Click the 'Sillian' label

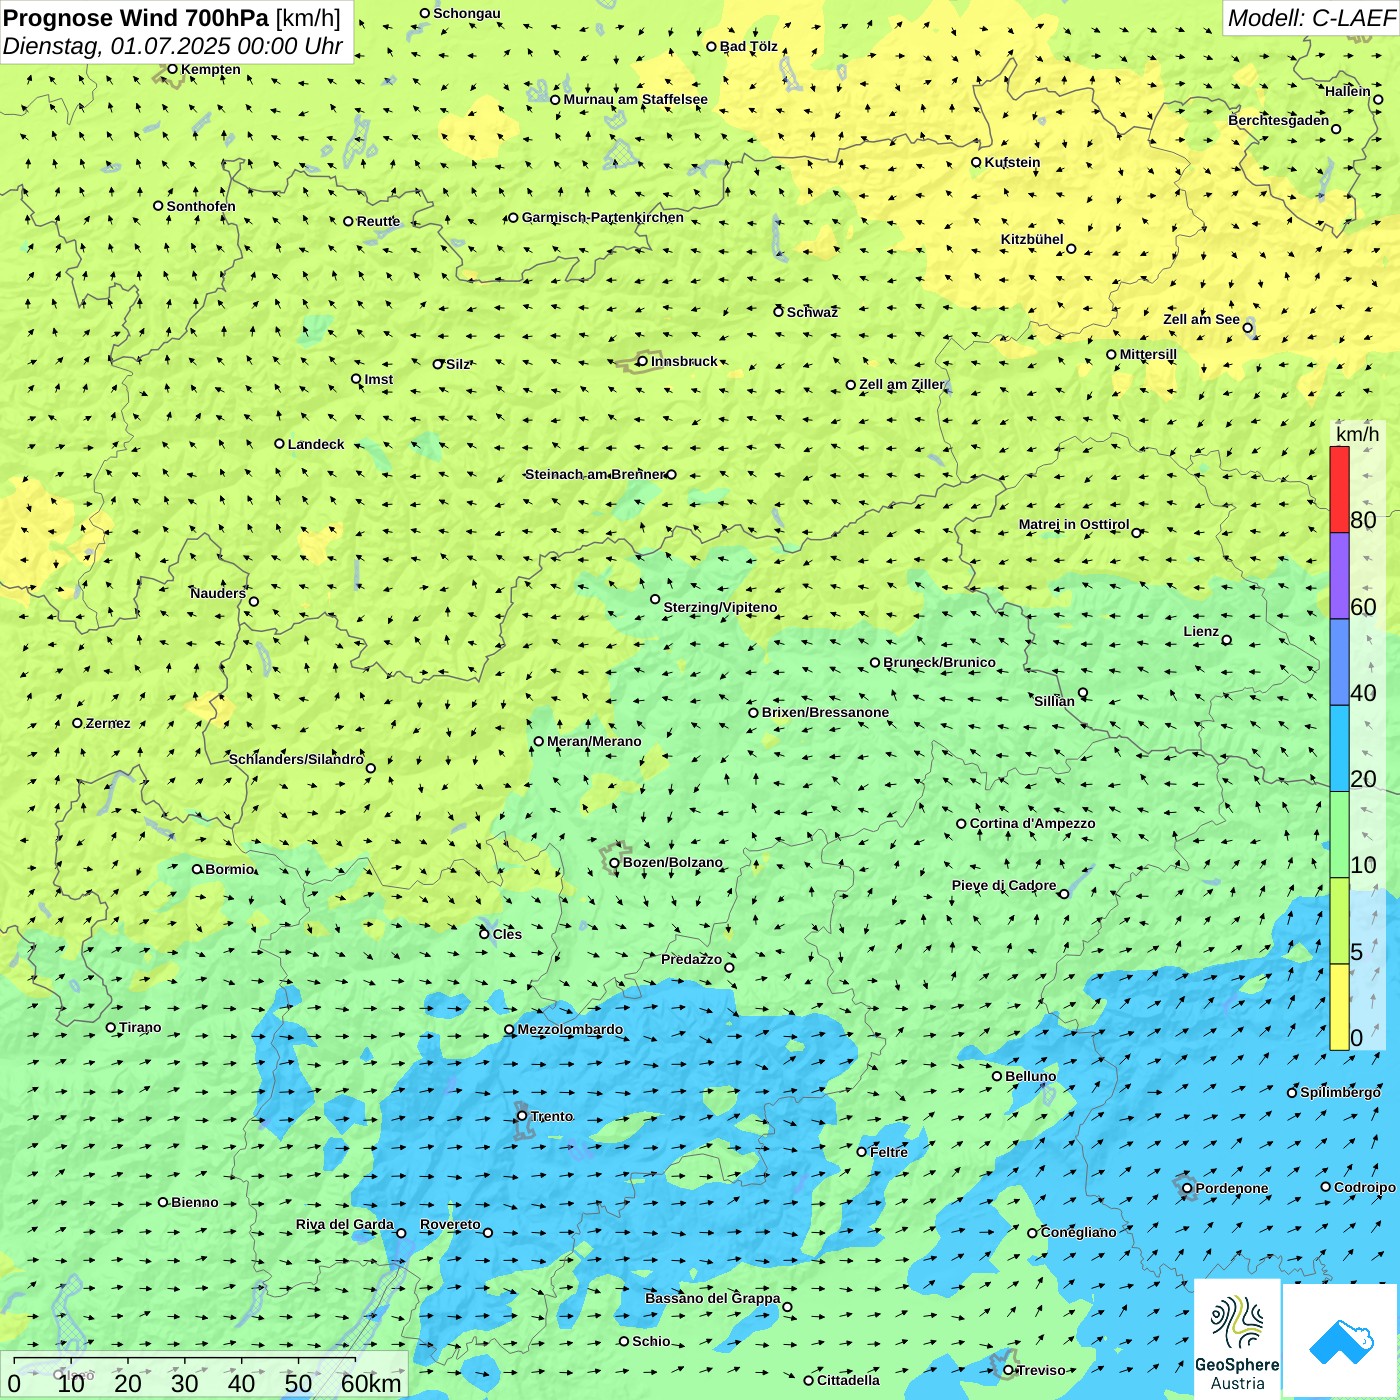[x=1054, y=701]
